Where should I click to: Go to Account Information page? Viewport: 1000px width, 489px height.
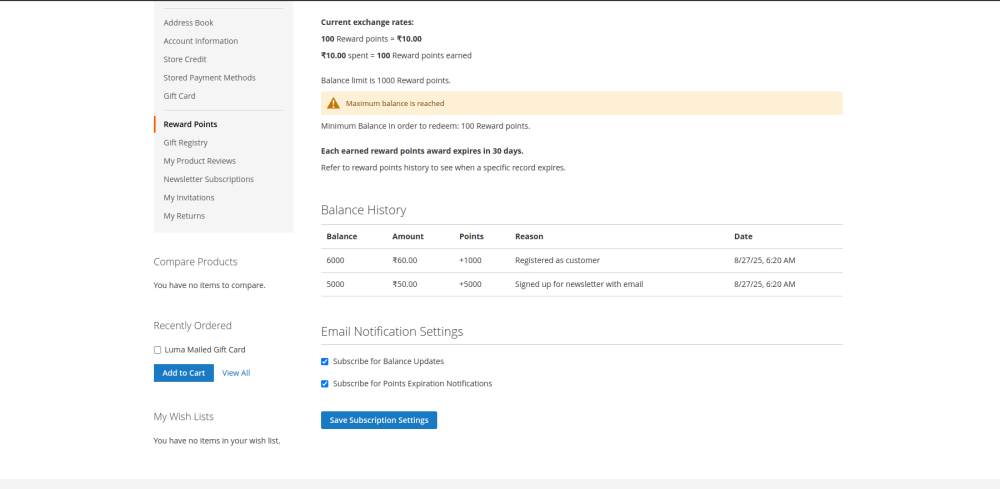click(x=201, y=41)
